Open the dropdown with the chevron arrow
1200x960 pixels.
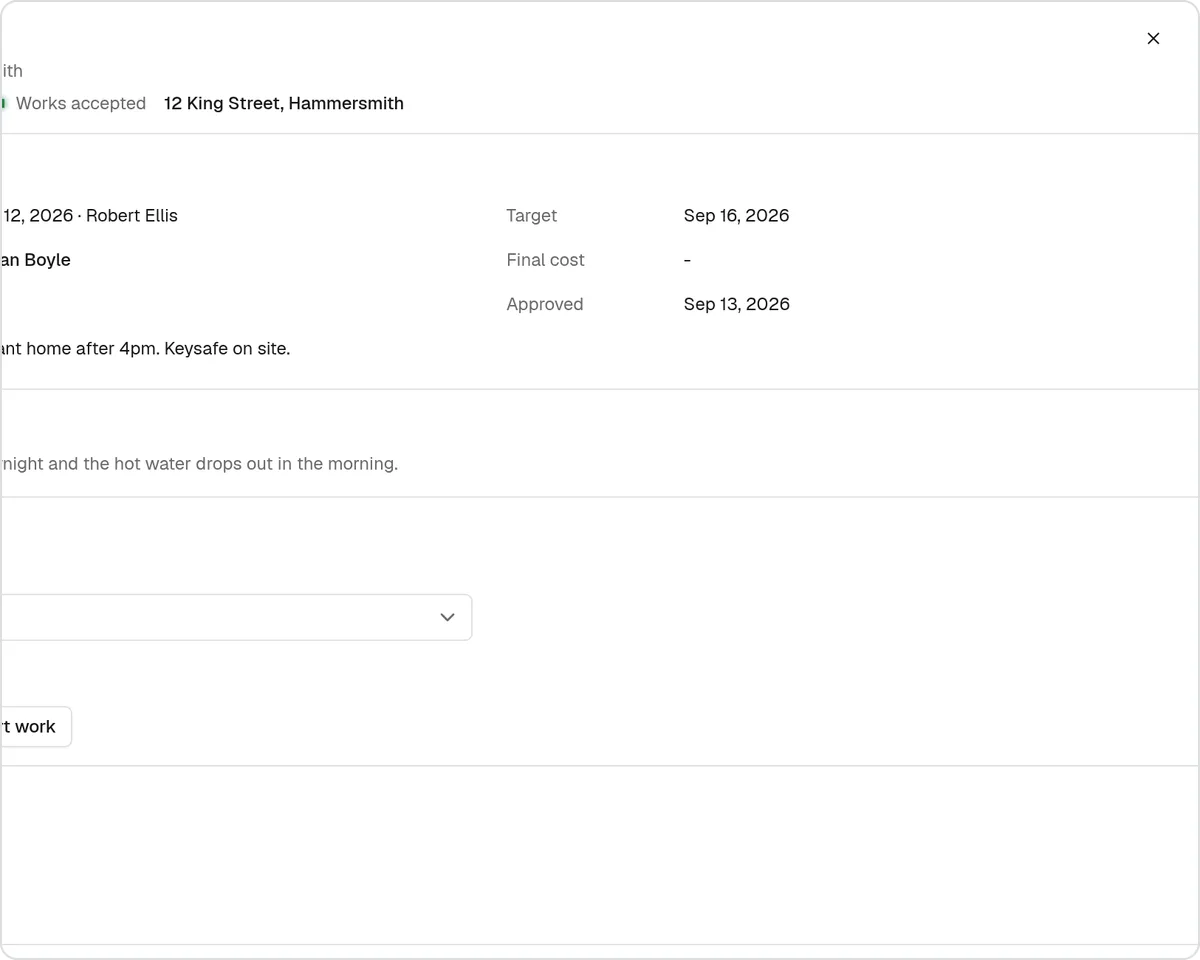coord(236,617)
